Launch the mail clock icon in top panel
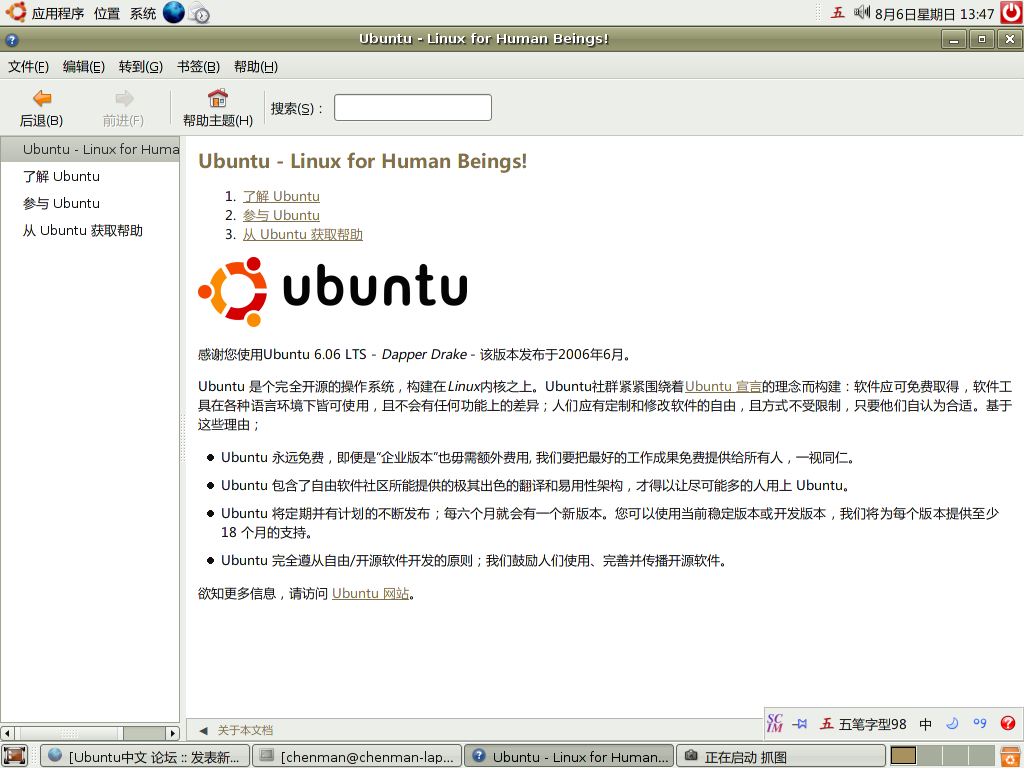The image size is (1024, 768). (x=199, y=13)
